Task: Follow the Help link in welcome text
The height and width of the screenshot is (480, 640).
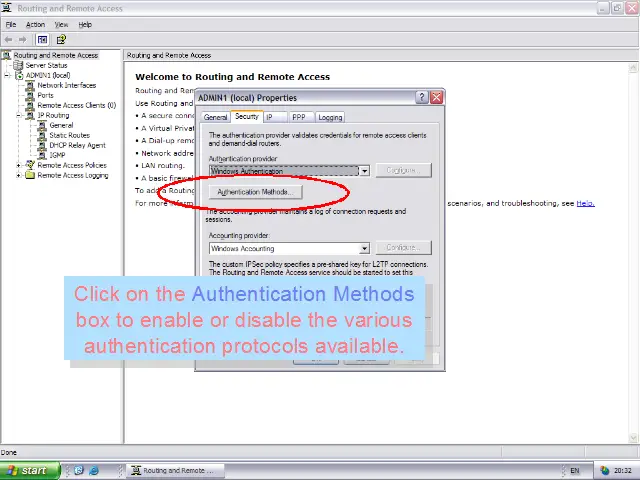Action: tap(585, 203)
